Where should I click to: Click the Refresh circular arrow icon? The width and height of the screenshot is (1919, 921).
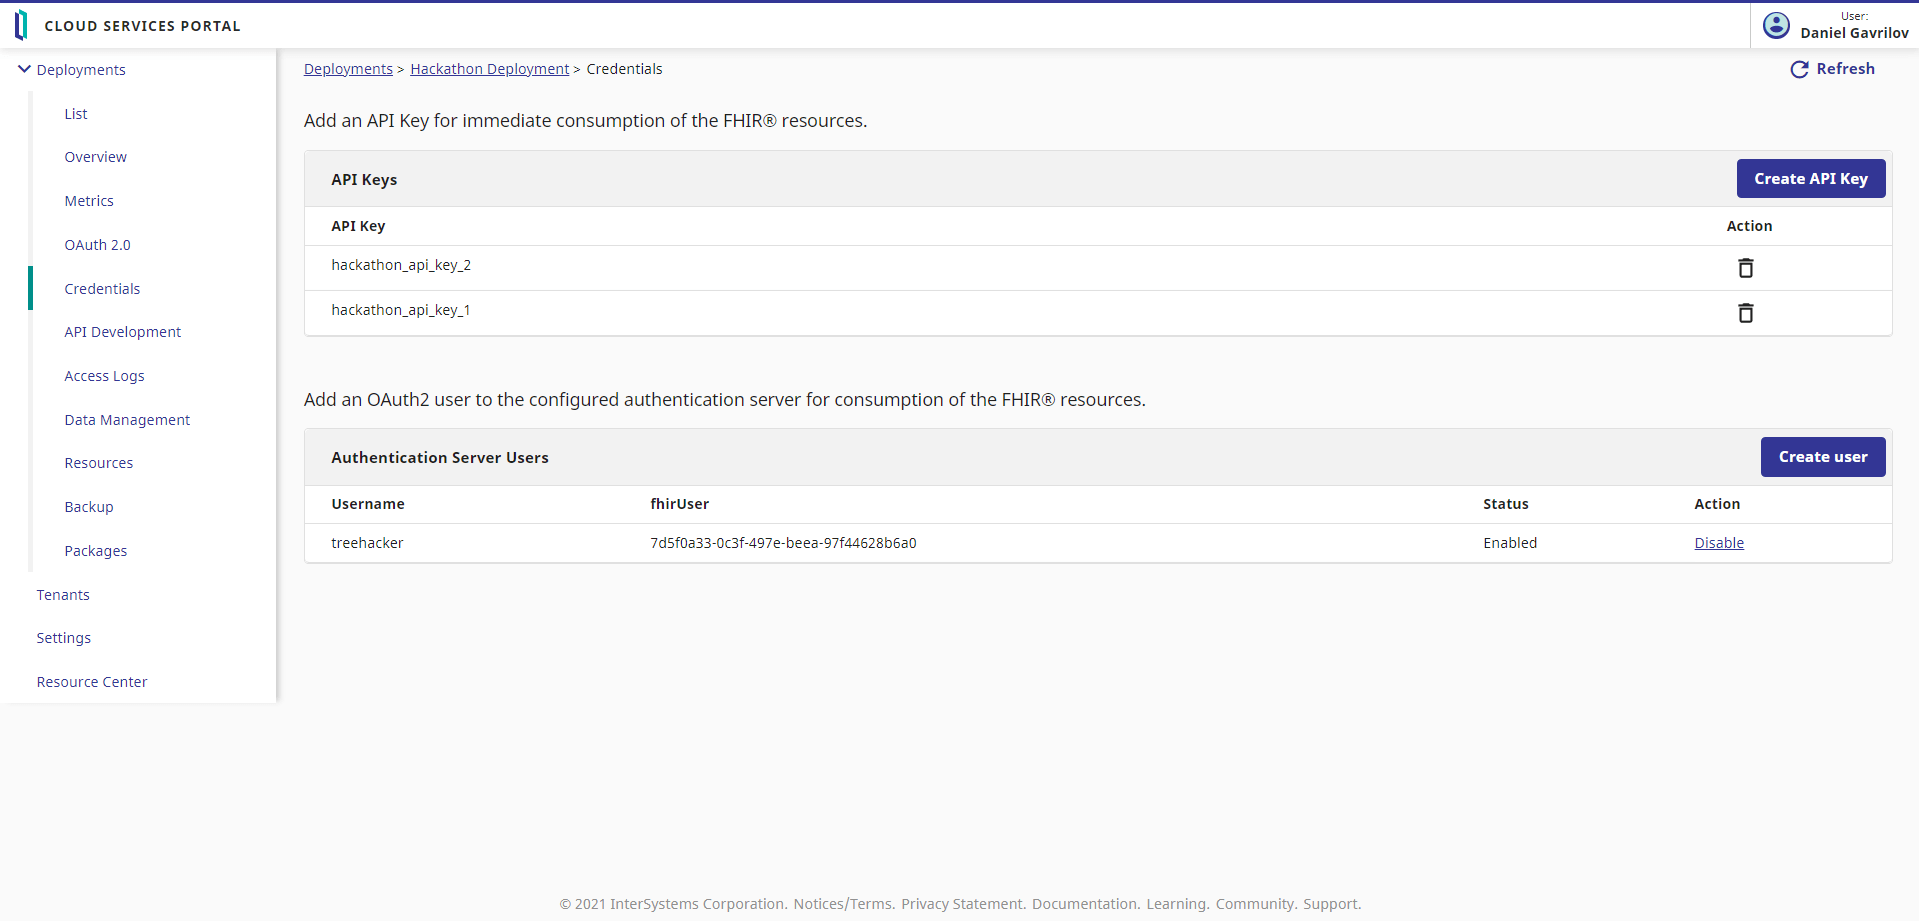tap(1799, 69)
